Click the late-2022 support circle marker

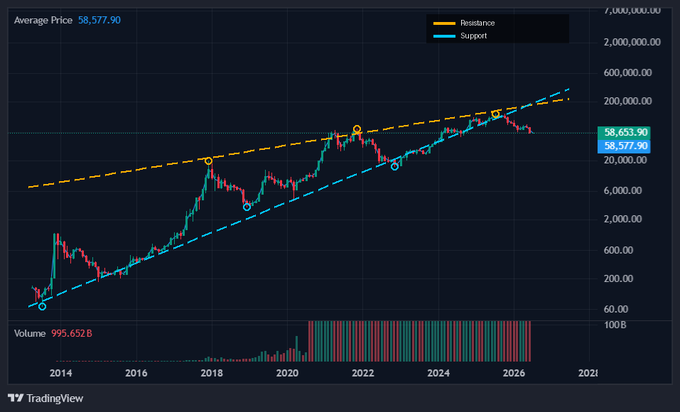pyautogui.click(x=395, y=167)
